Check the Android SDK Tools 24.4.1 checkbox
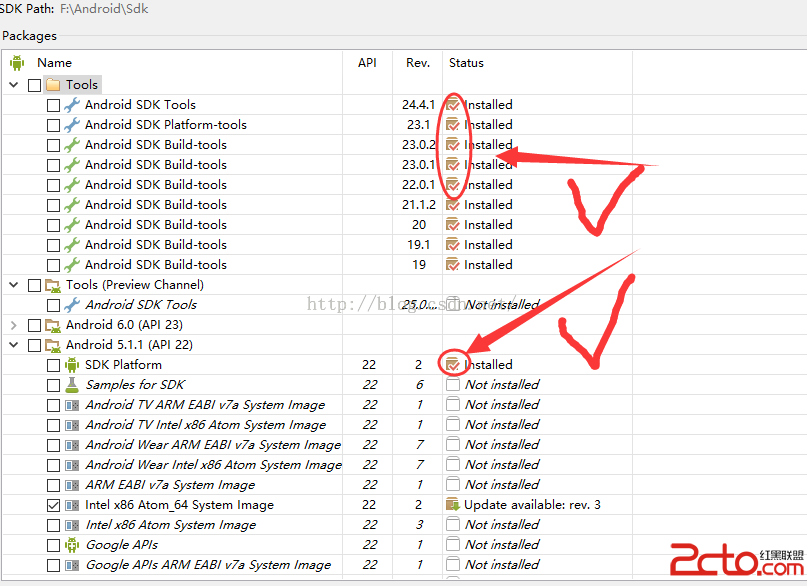 click(53, 105)
